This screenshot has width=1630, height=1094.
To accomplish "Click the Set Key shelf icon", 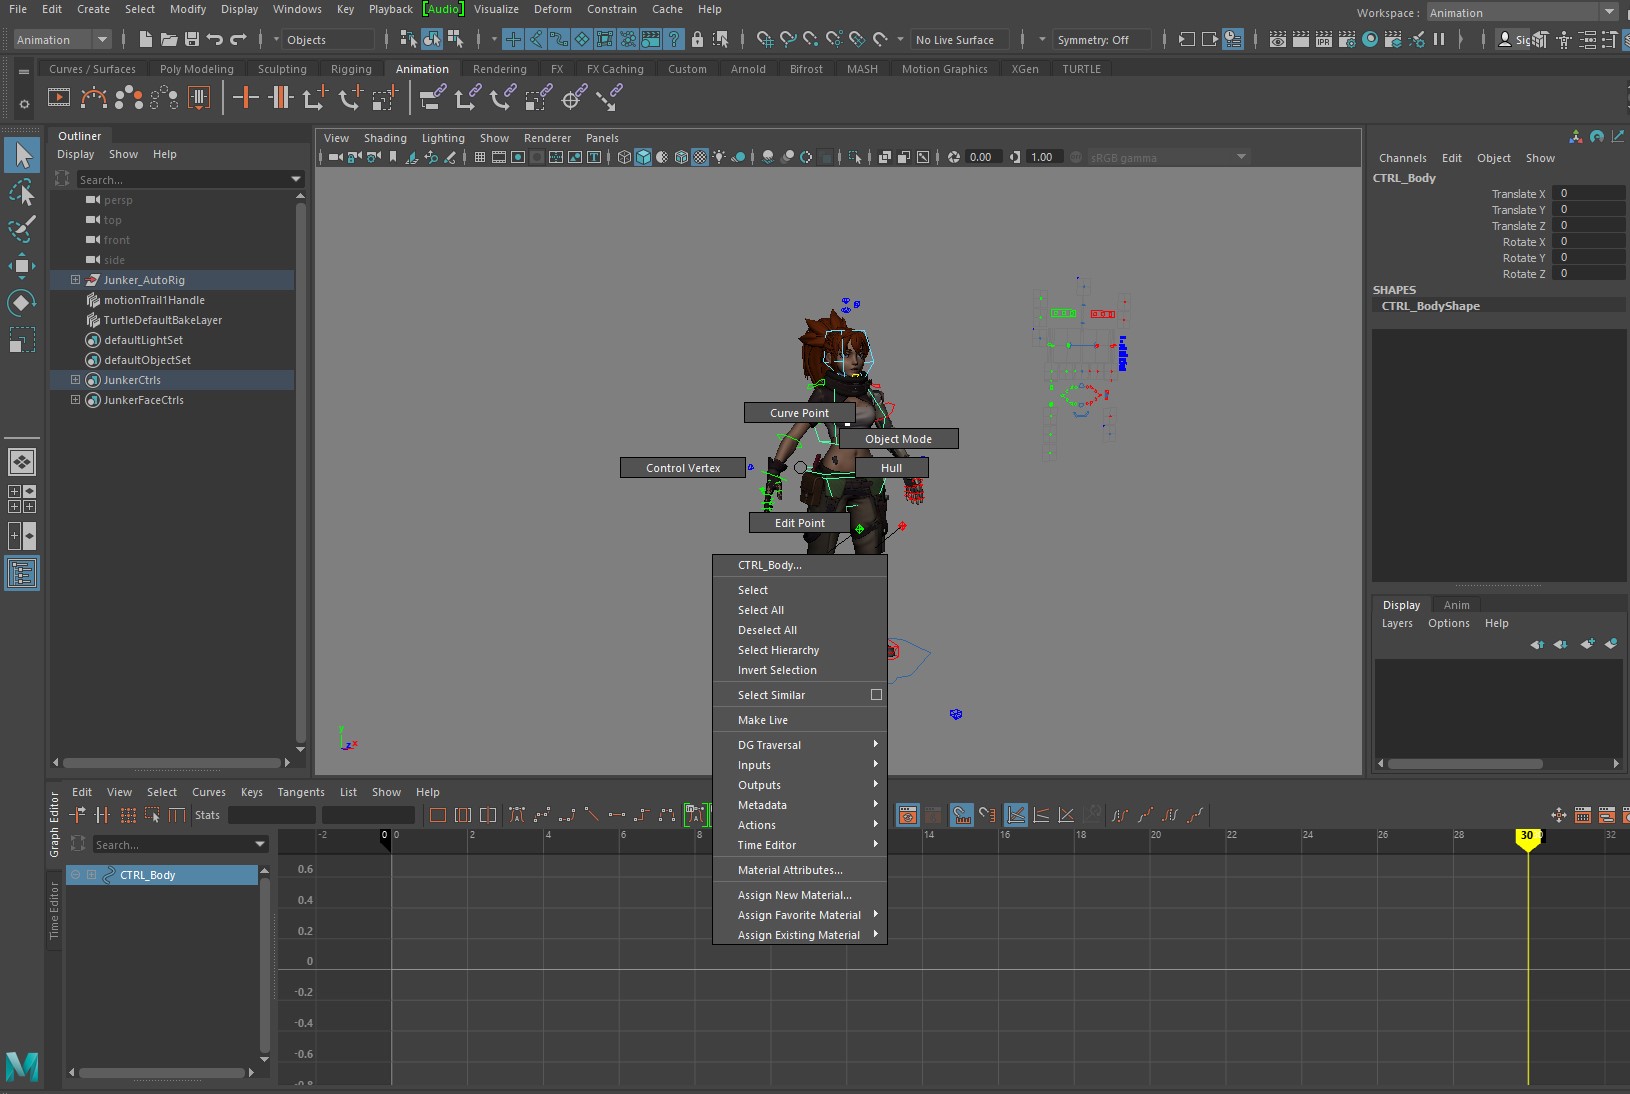I will 246,98.
